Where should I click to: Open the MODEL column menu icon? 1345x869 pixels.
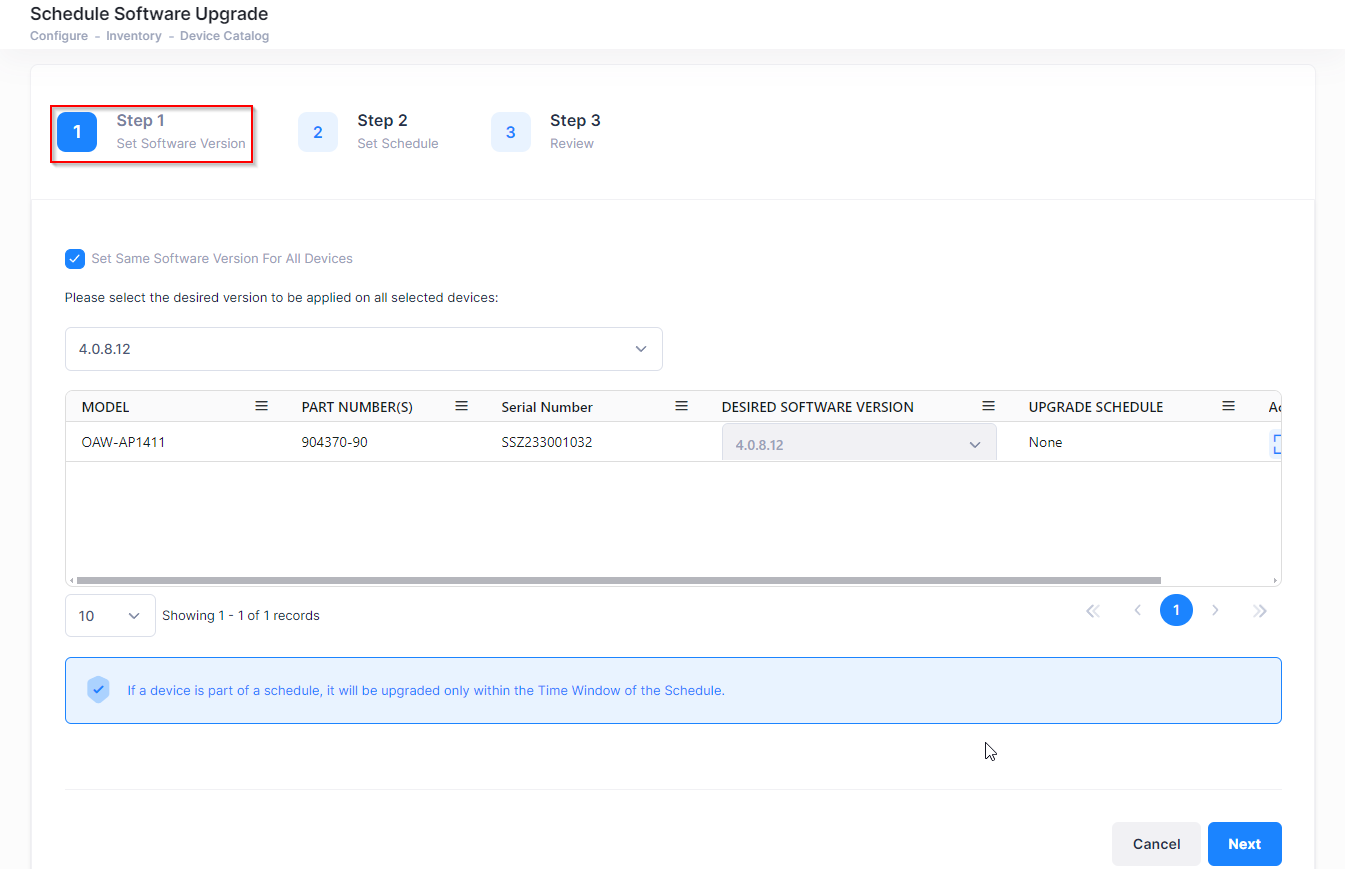pyautogui.click(x=261, y=406)
